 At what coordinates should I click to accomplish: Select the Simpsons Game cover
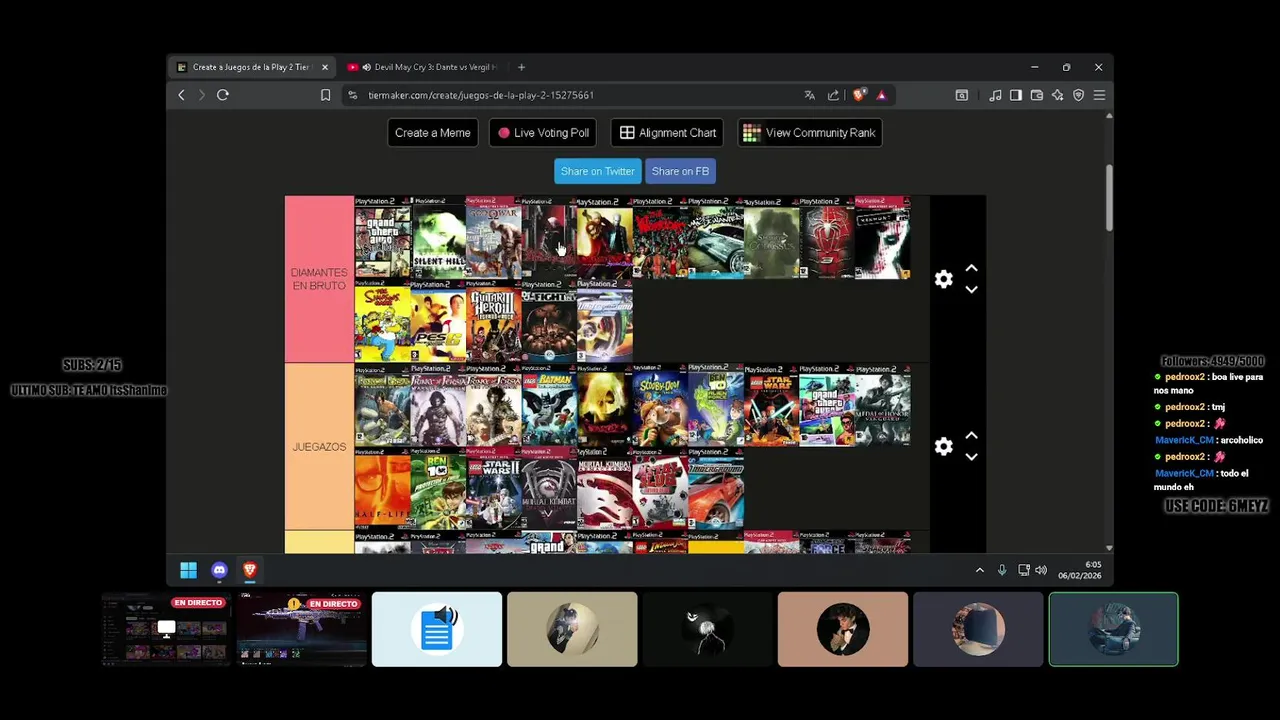[383, 321]
